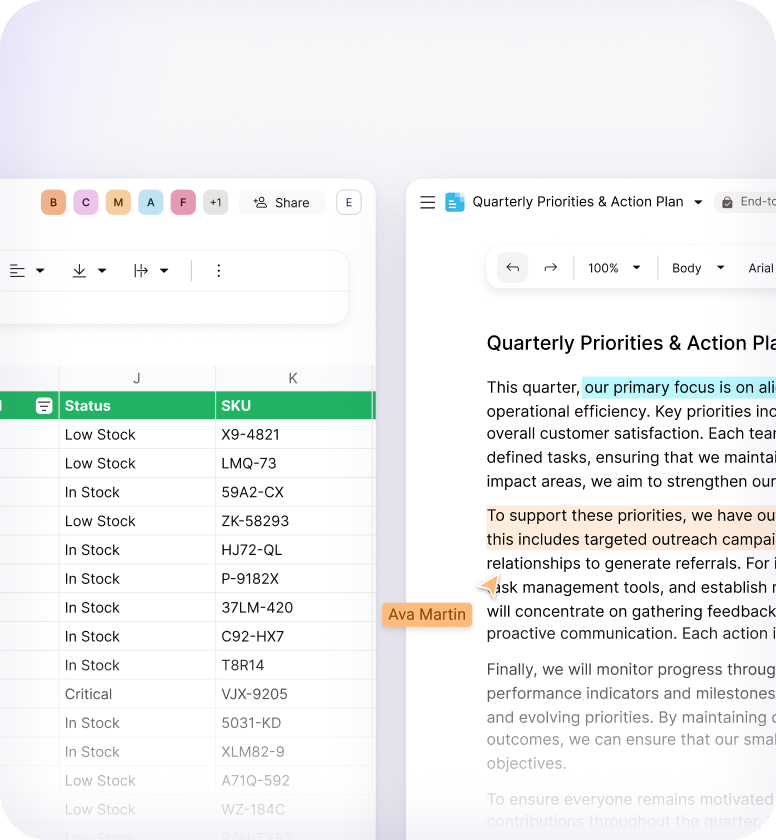The width and height of the screenshot is (776, 840).
Task: Expand the document title dropdown arrow
Action: coord(698,202)
